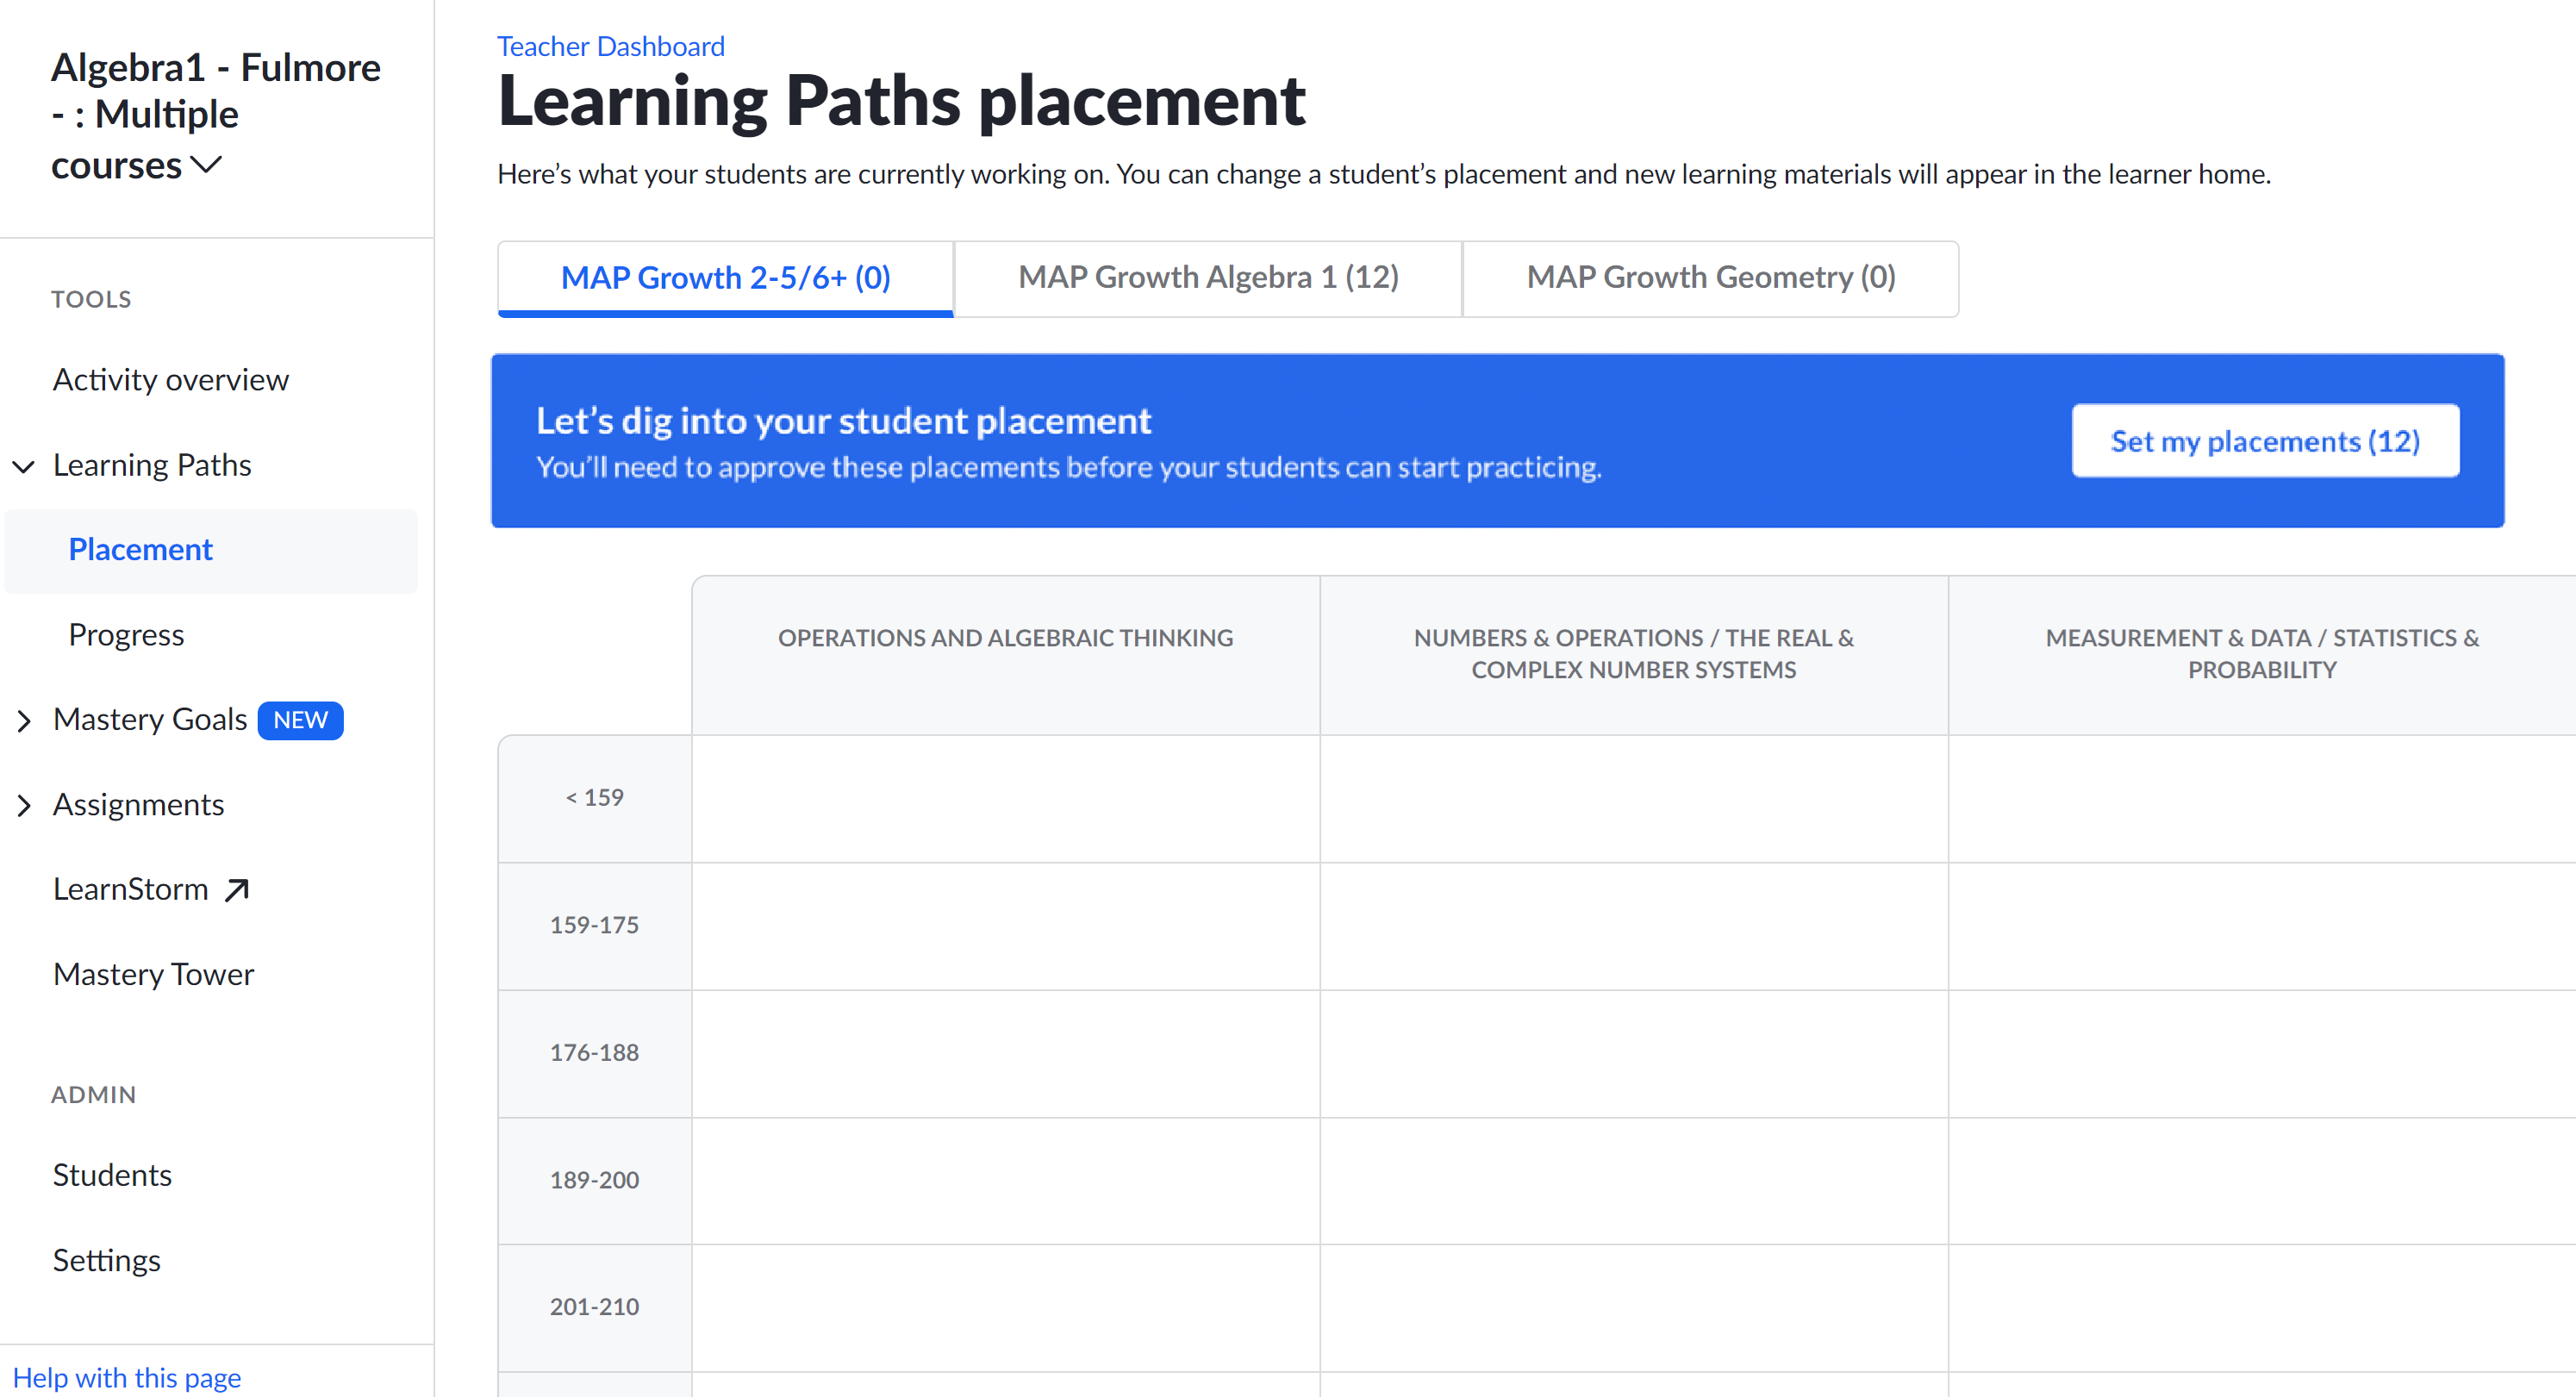Go to Activity overview
This screenshot has height=1397, width=2576.
coord(170,380)
